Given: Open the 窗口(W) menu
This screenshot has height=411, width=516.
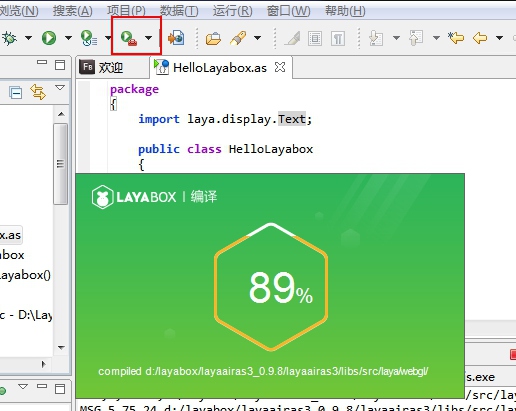Looking at the screenshot, I should (x=288, y=11).
